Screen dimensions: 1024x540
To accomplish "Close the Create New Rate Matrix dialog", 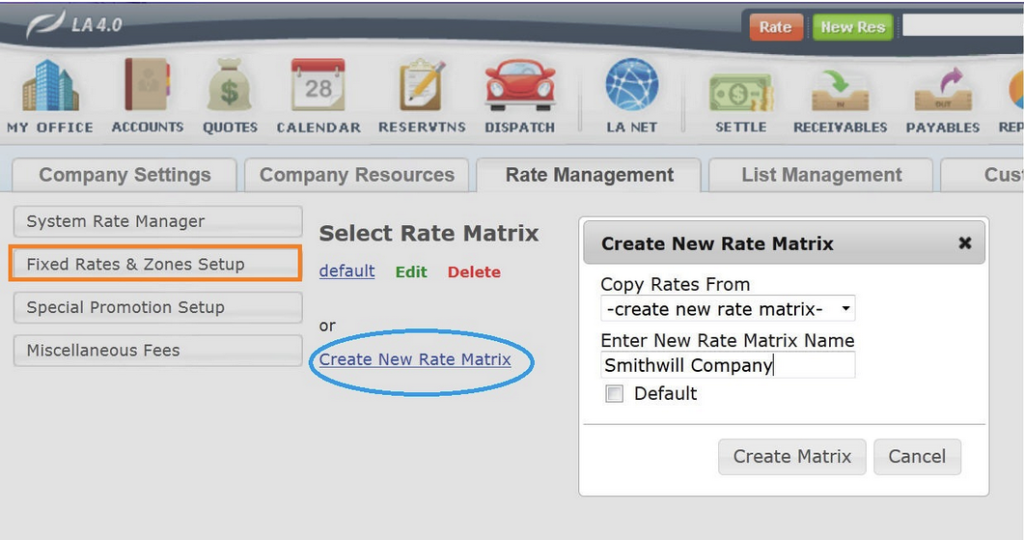I will tap(964, 243).
